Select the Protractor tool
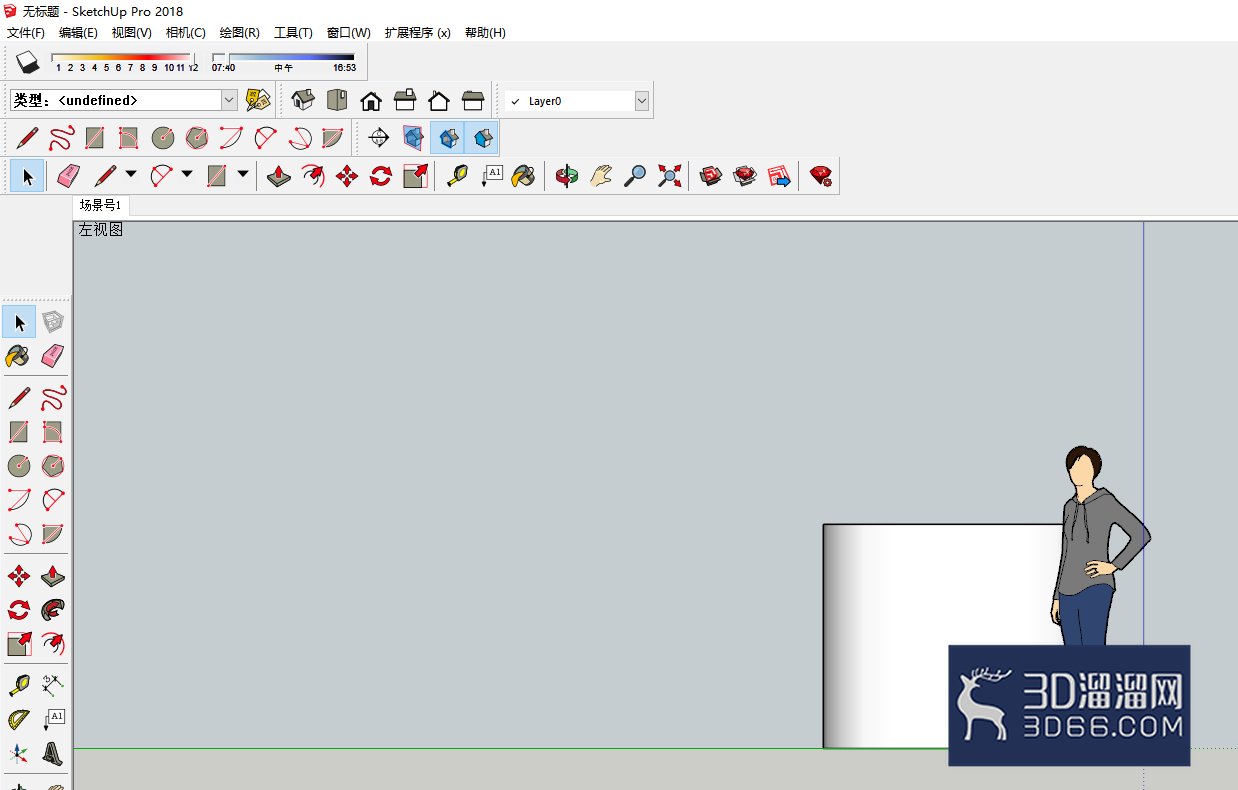This screenshot has width=1238, height=790. pos(19,720)
